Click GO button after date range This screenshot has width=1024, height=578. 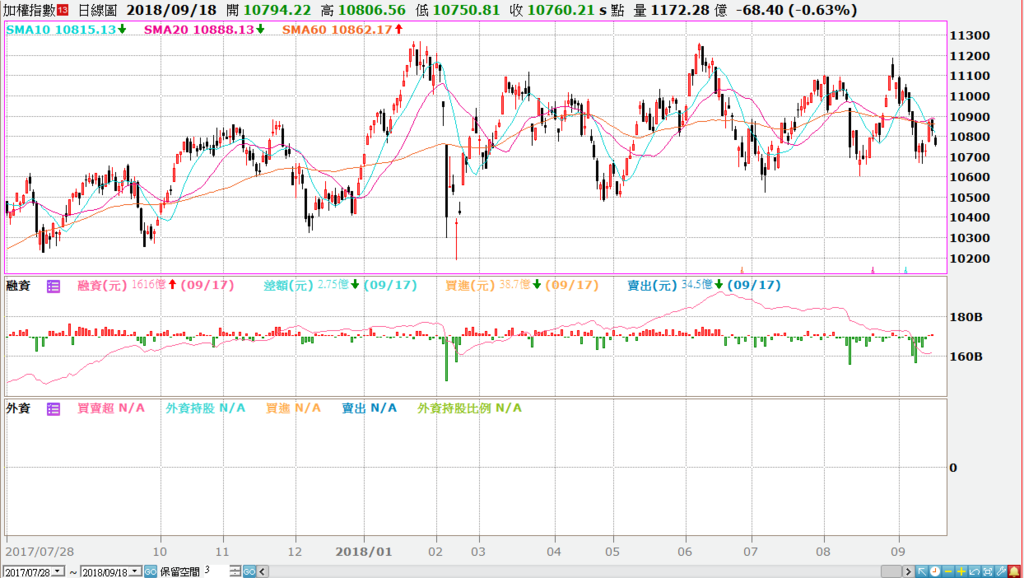(150, 571)
